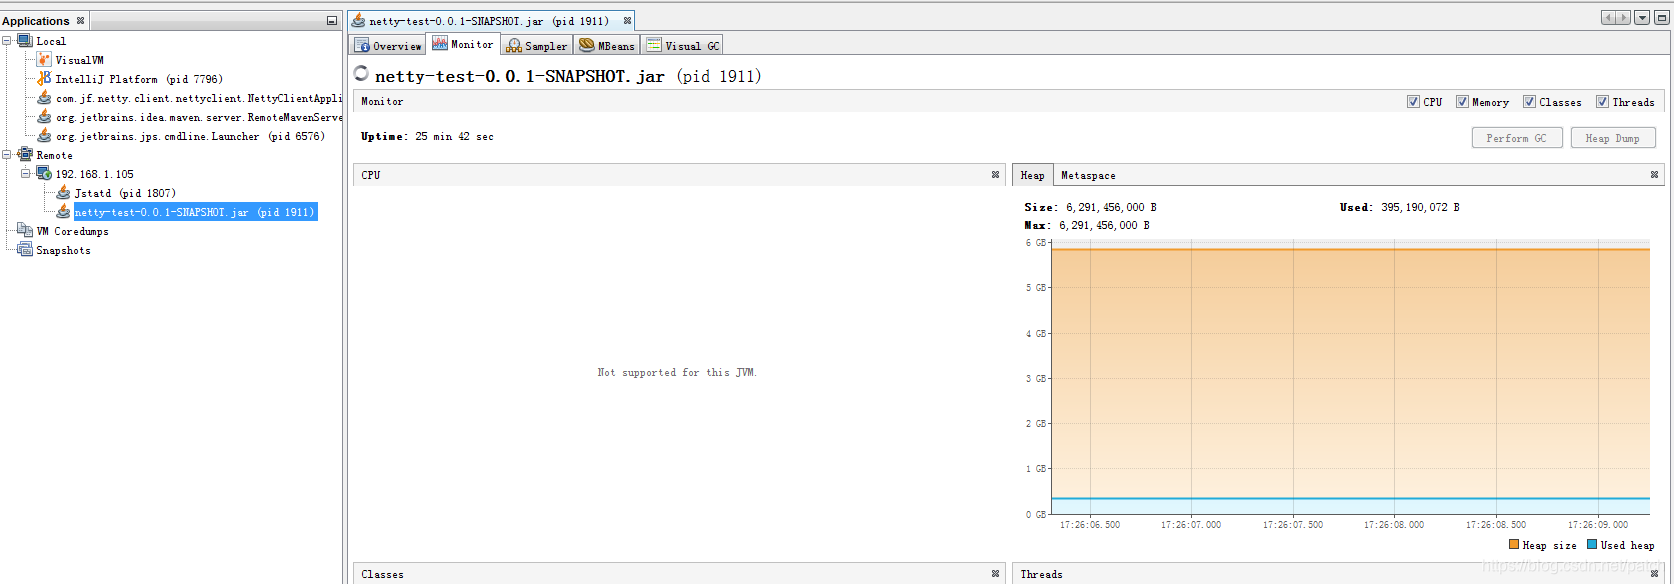Image resolution: width=1674 pixels, height=584 pixels.
Task: Minimize the Applications panel
Action: [x=332, y=21]
